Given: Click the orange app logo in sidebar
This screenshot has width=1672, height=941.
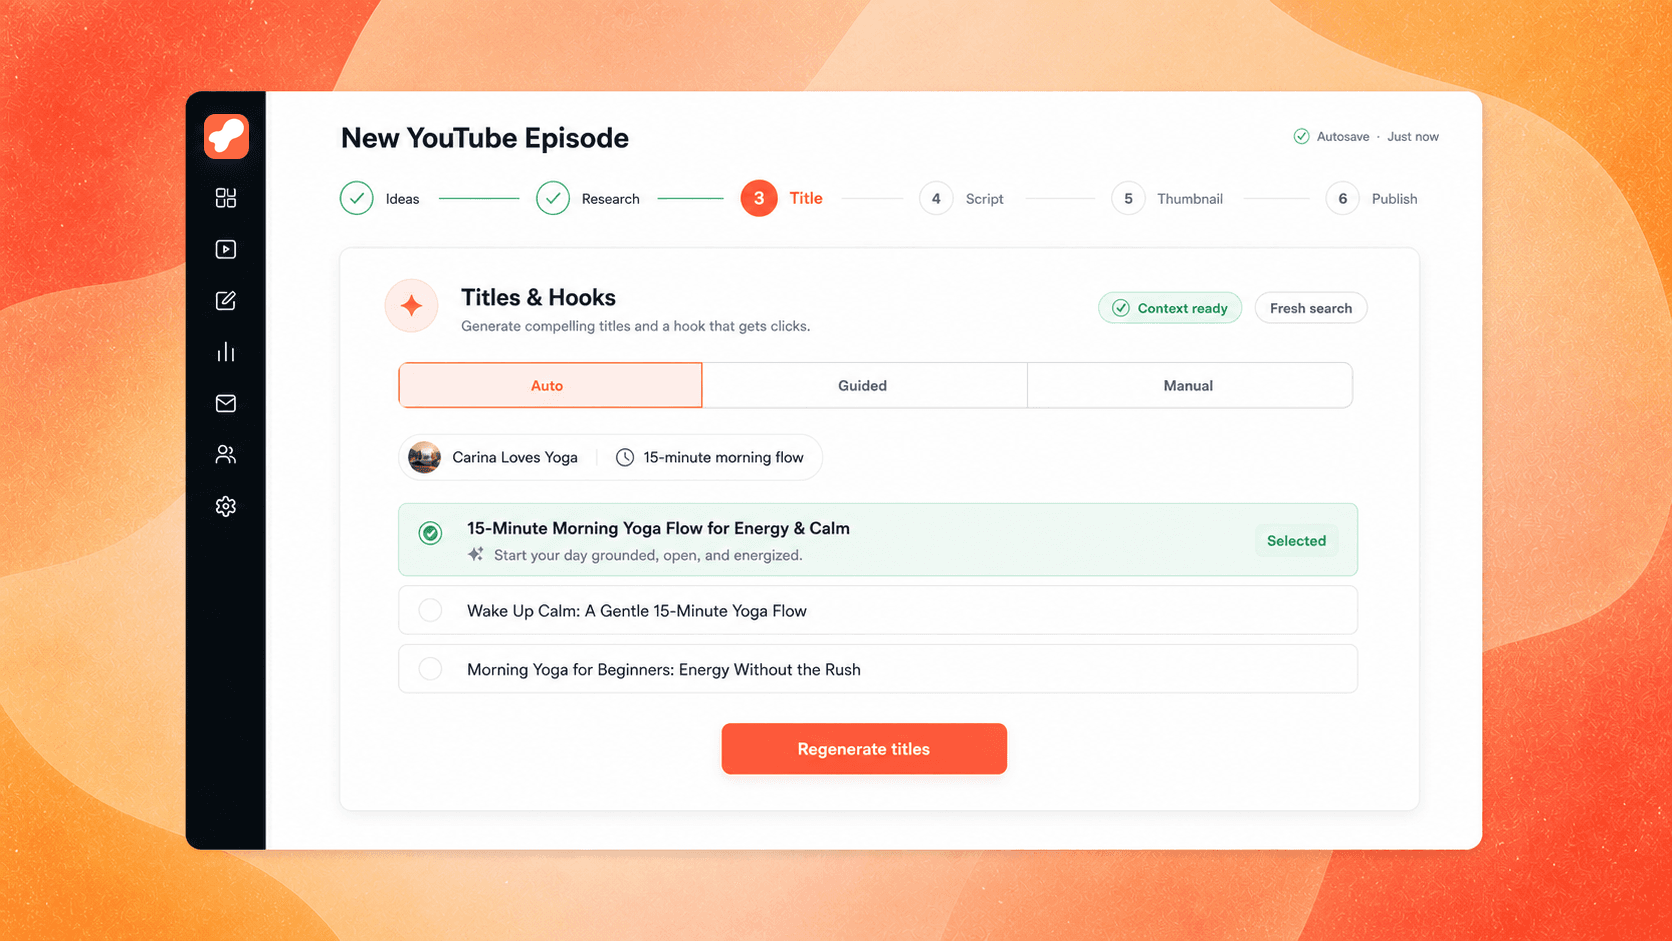Looking at the screenshot, I should pyautogui.click(x=226, y=136).
